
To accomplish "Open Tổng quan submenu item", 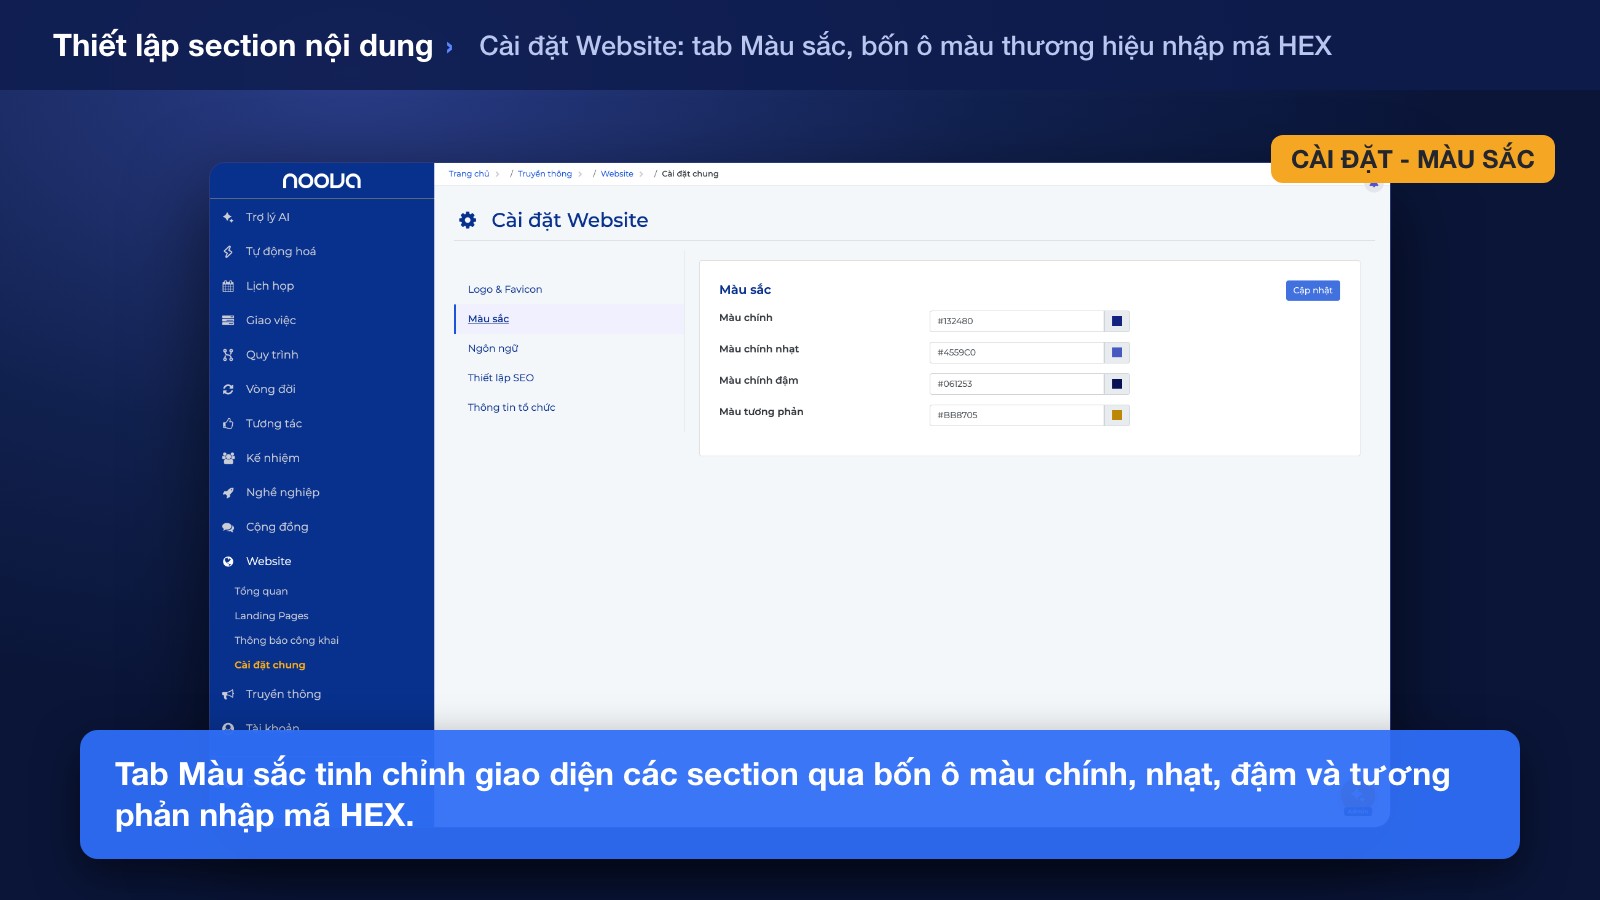I will point(261,591).
